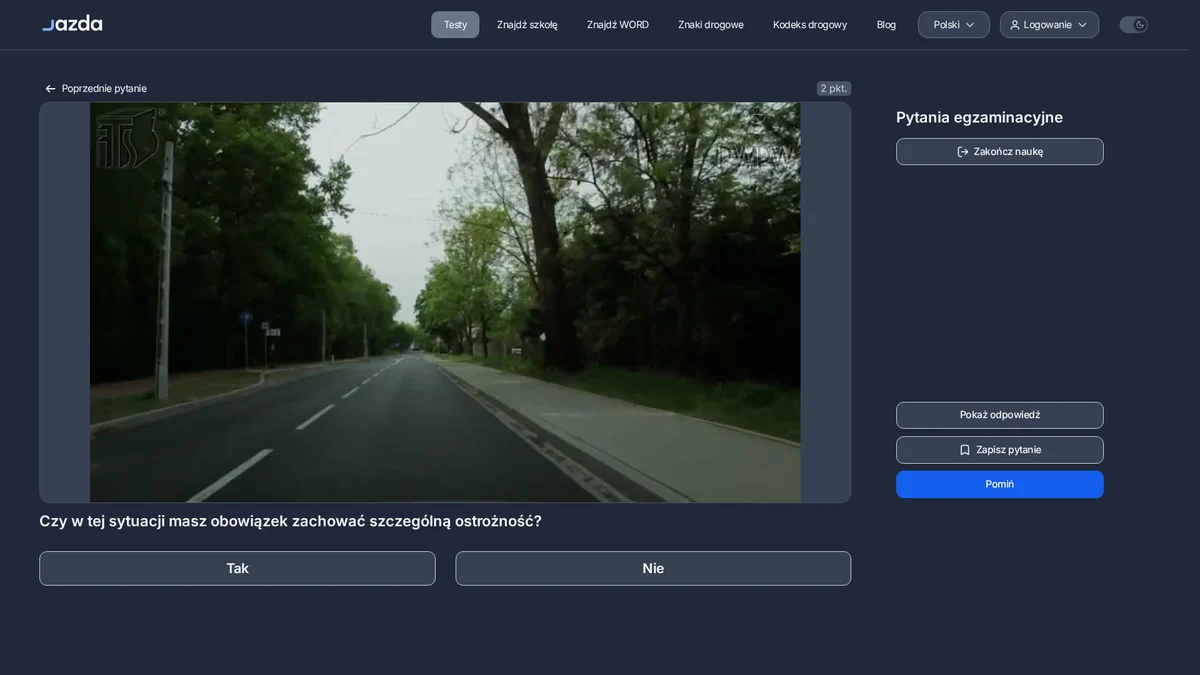Visit the Blog link
Image resolution: width=1200 pixels, height=675 pixels.
pos(886,25)
